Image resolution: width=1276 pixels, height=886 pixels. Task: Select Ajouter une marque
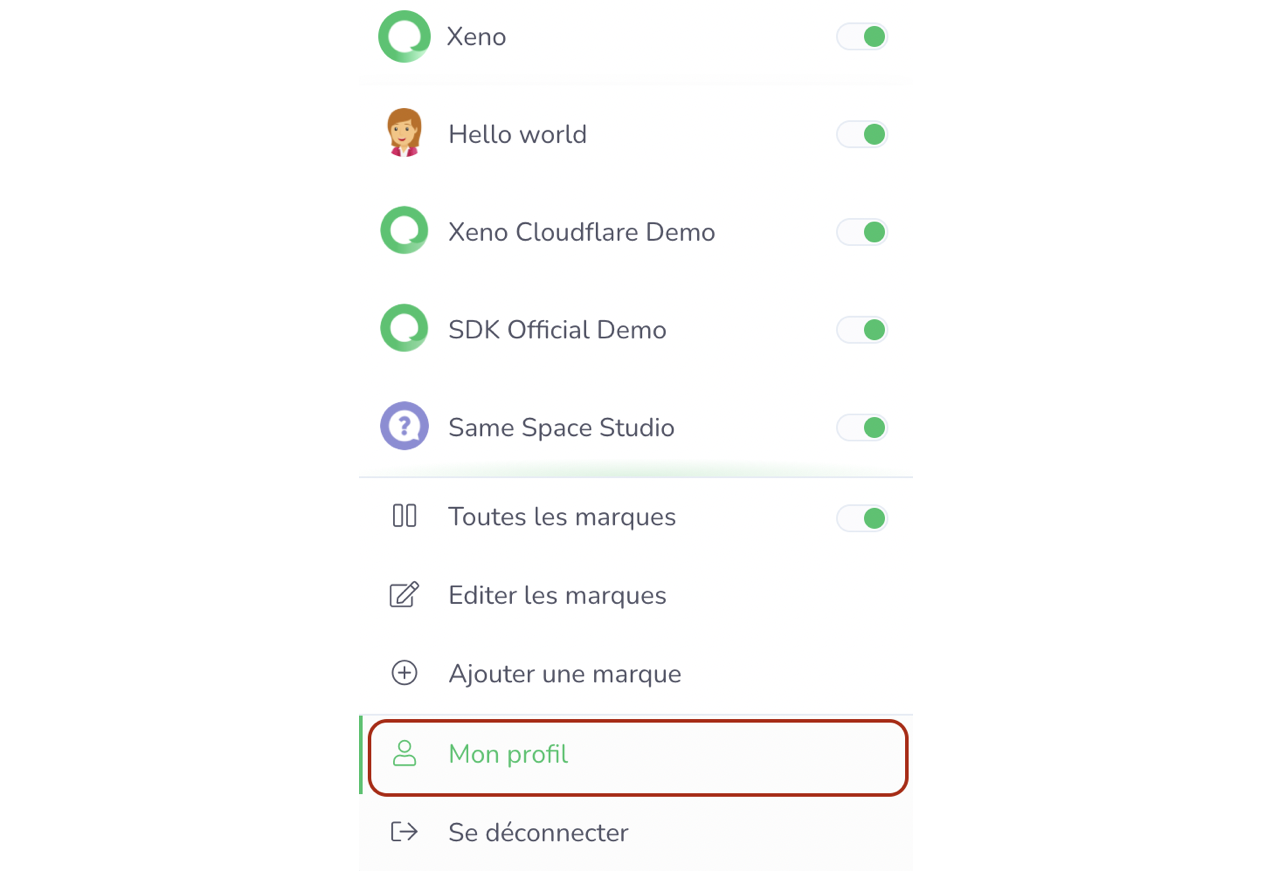564,674
